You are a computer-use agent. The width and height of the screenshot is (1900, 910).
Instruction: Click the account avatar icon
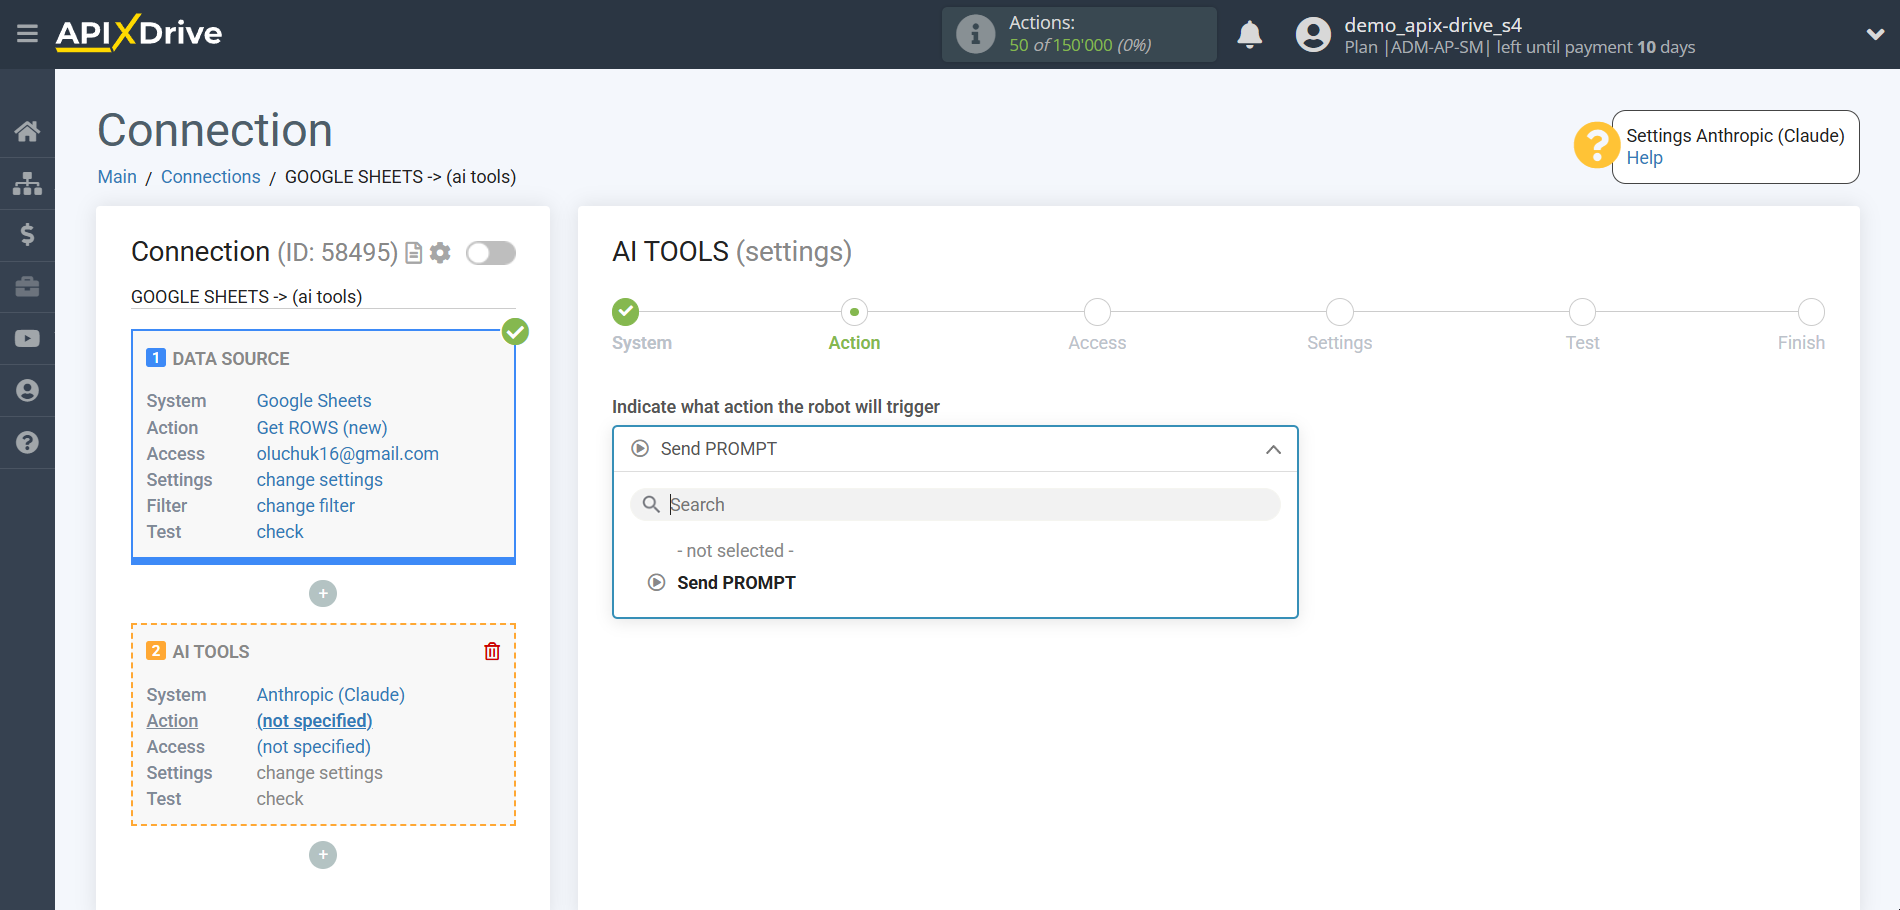click(1313, 34)
